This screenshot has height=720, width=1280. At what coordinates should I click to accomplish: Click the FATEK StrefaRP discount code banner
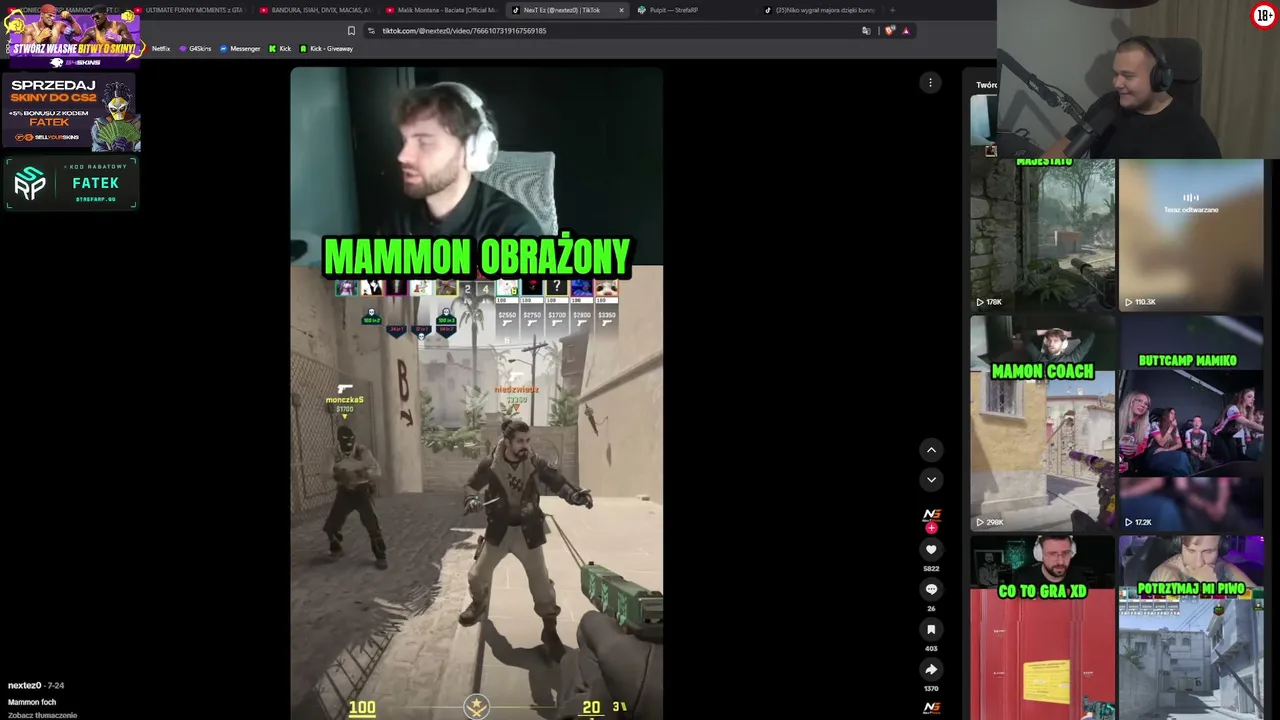click(x=71, y=184)
